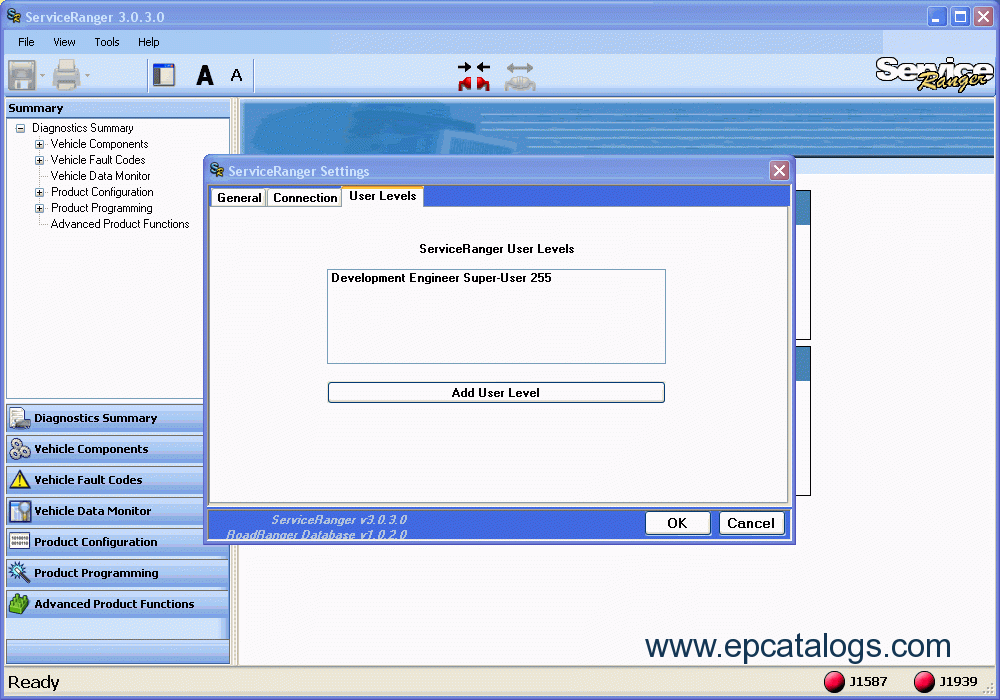Open the Product Programming navigation button

117,573
